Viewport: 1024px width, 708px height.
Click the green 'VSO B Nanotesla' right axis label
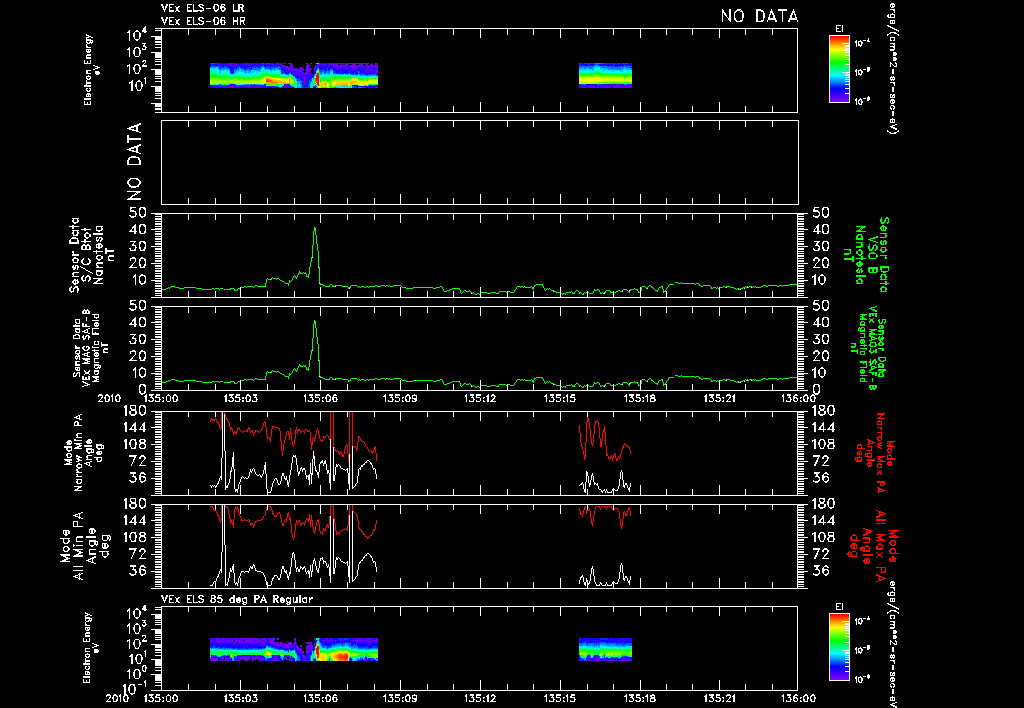pos(866,255)
